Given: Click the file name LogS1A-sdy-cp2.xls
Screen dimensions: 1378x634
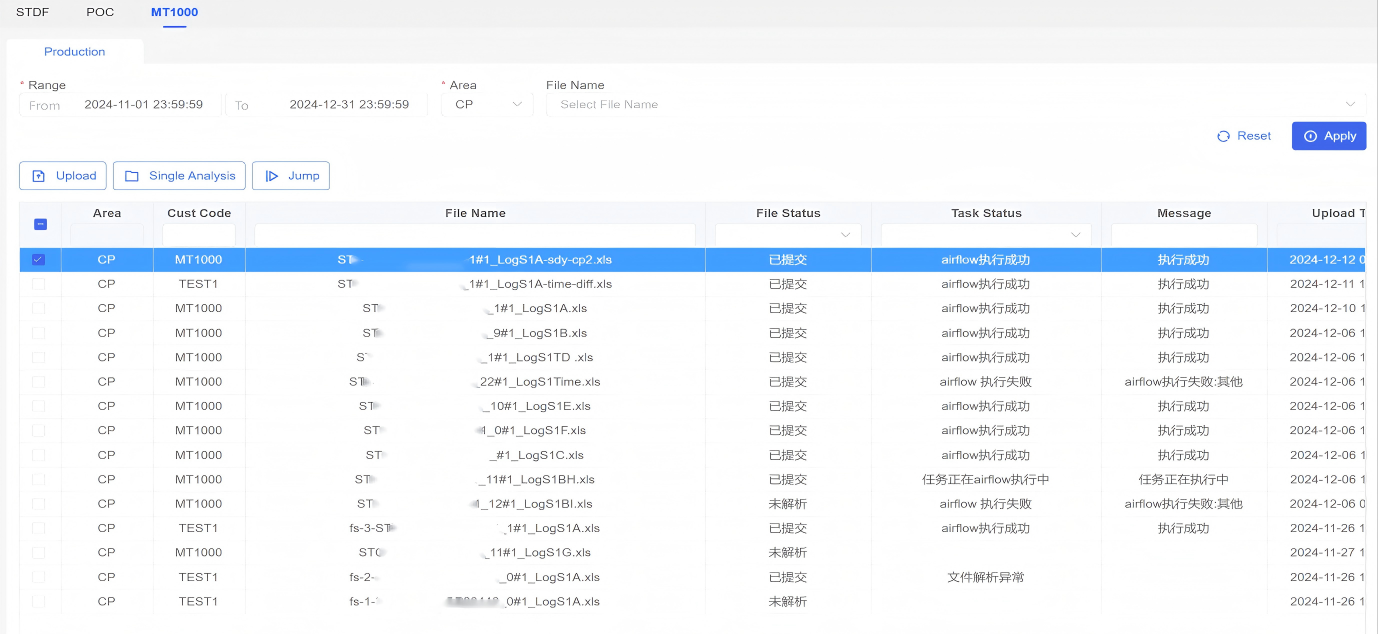Looking at the screenshot, I should pos(475,260).
